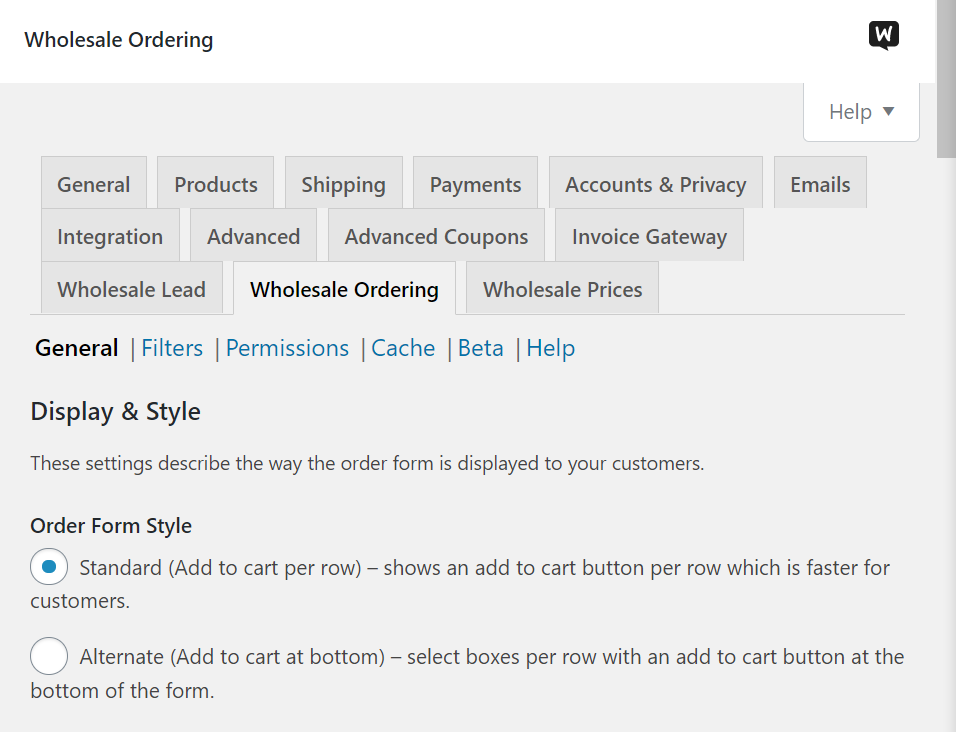Expand the Help dropdown panel
This screenshot has height=732, width=956.
click(861, 112)
